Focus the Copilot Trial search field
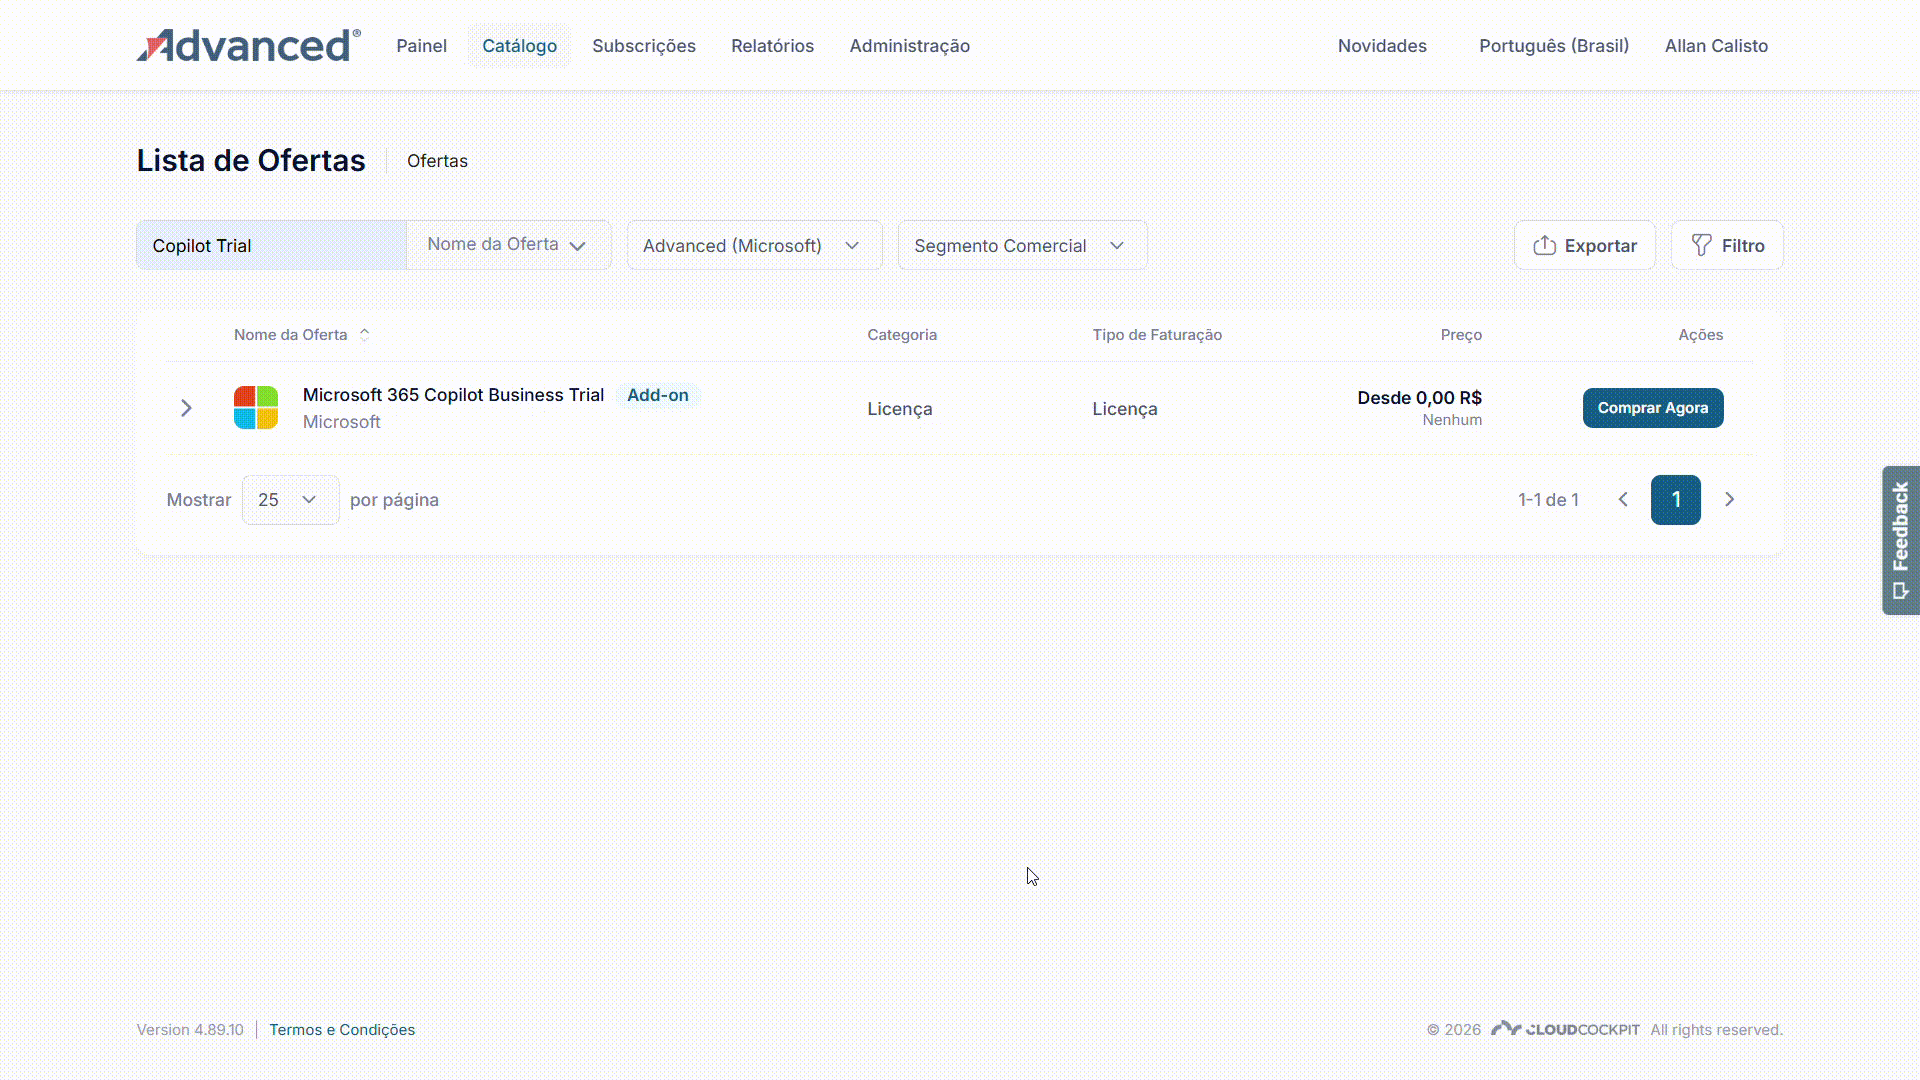The width and height of the screenshot is (1920, 1080). pyautogui.click(x=271, y=245)
